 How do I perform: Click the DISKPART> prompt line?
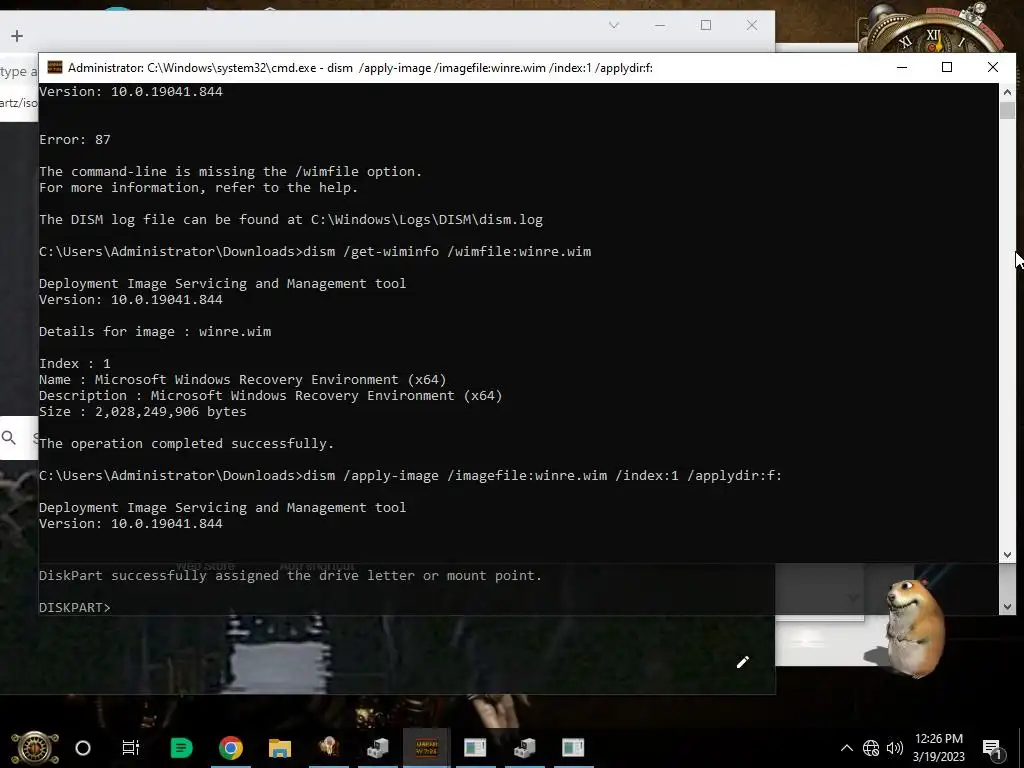click(x=75, y=607)
